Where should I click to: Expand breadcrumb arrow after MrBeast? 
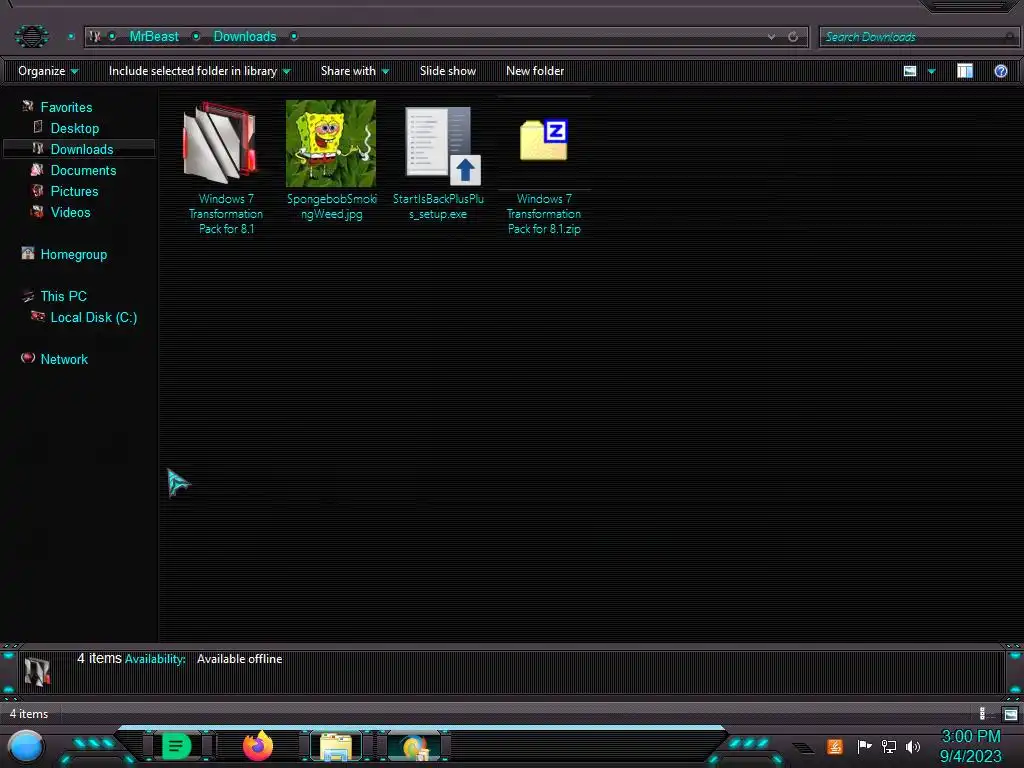pos(196,37)
